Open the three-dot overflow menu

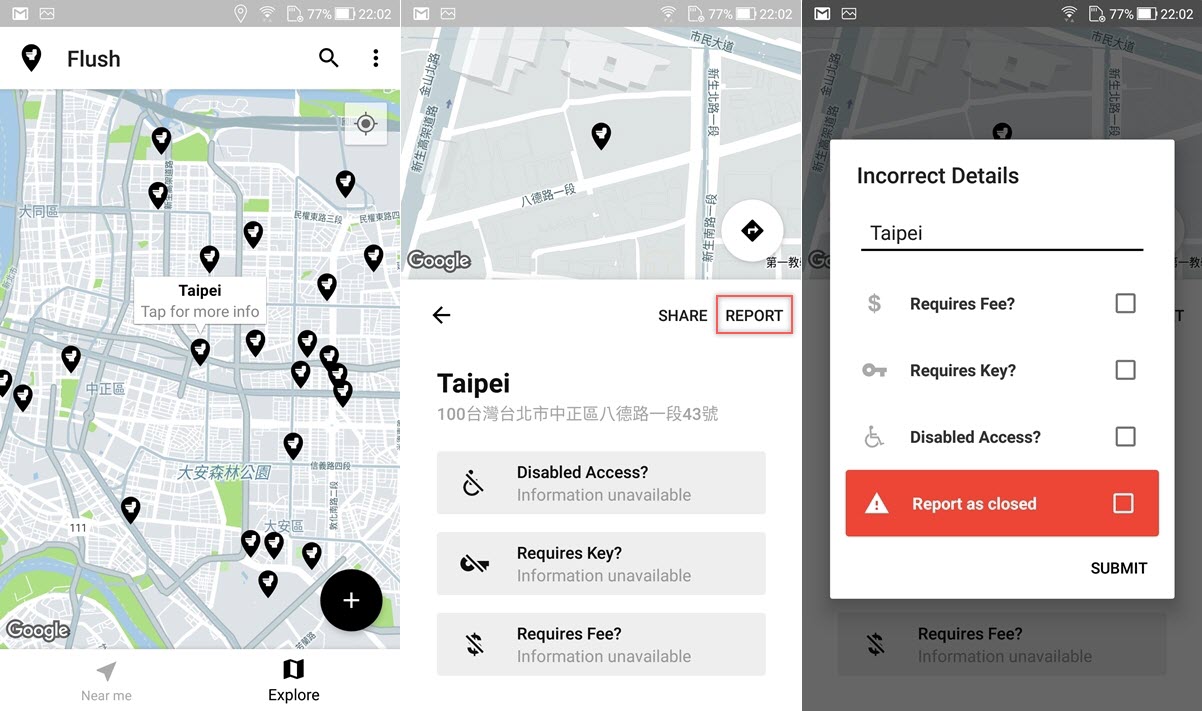point(376,58)
